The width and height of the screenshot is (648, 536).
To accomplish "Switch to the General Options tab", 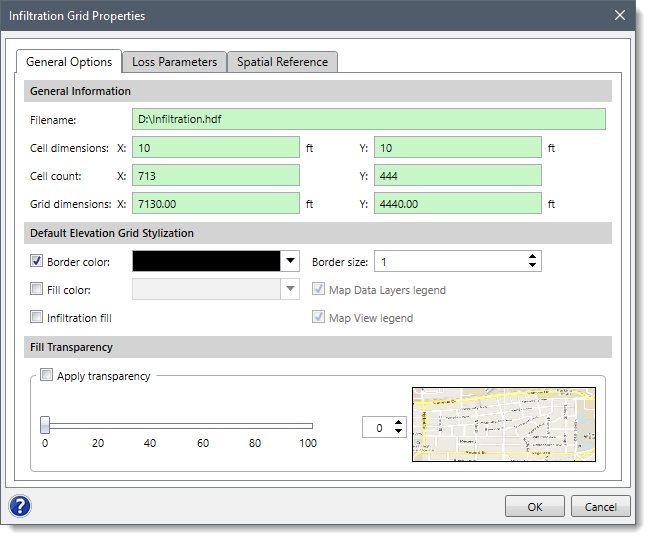I will point(69,62).
